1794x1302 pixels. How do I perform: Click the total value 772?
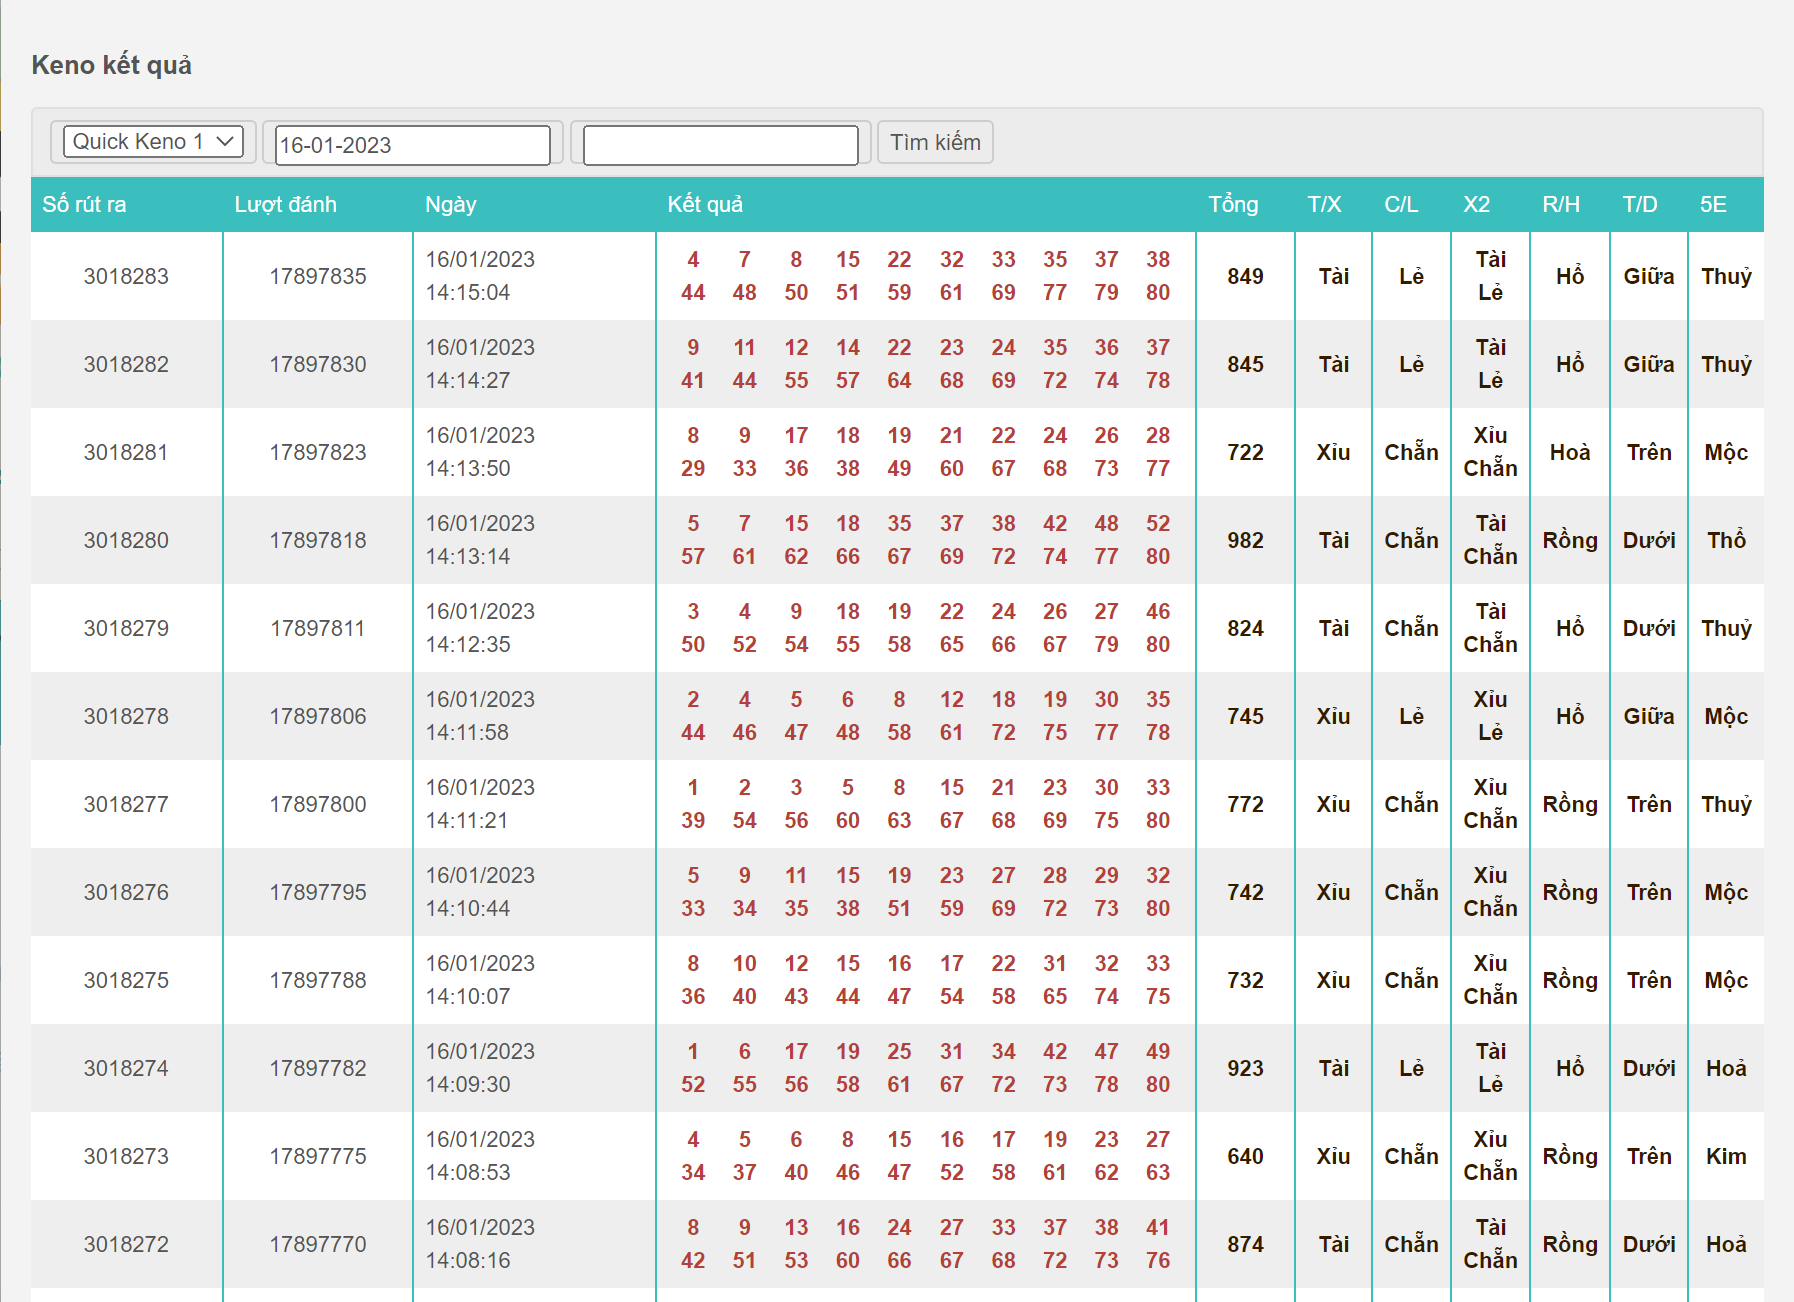[x=1245, y=804]
